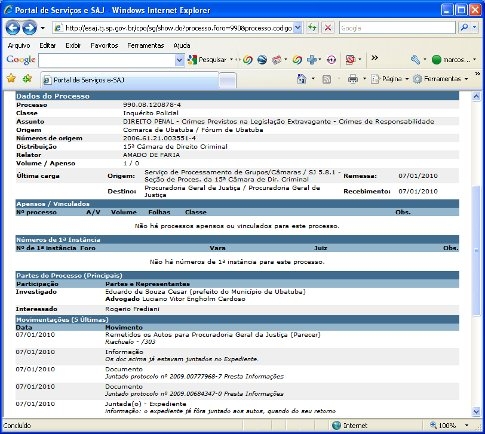Expand the address bar history dropdown
Screen dimensions: 485x434
[298, 28]
